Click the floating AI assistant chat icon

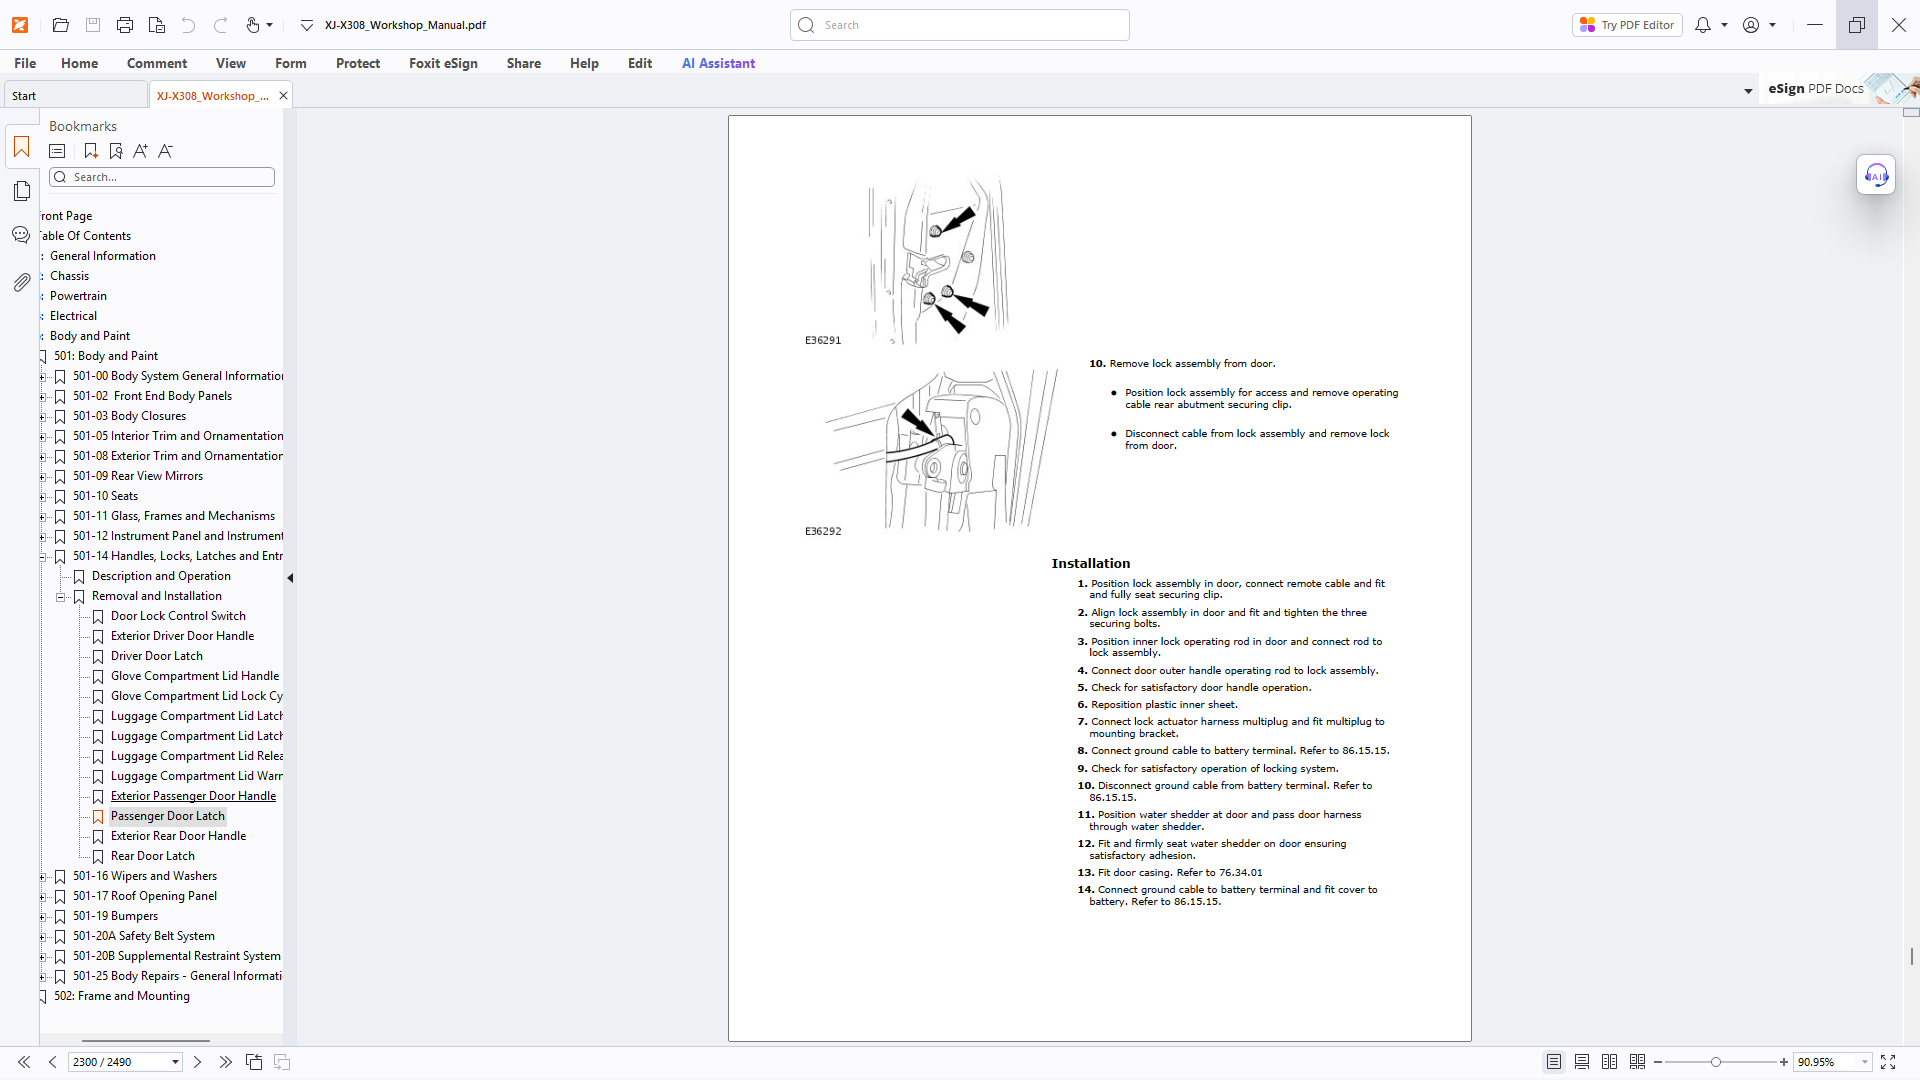click(1876, 175)
